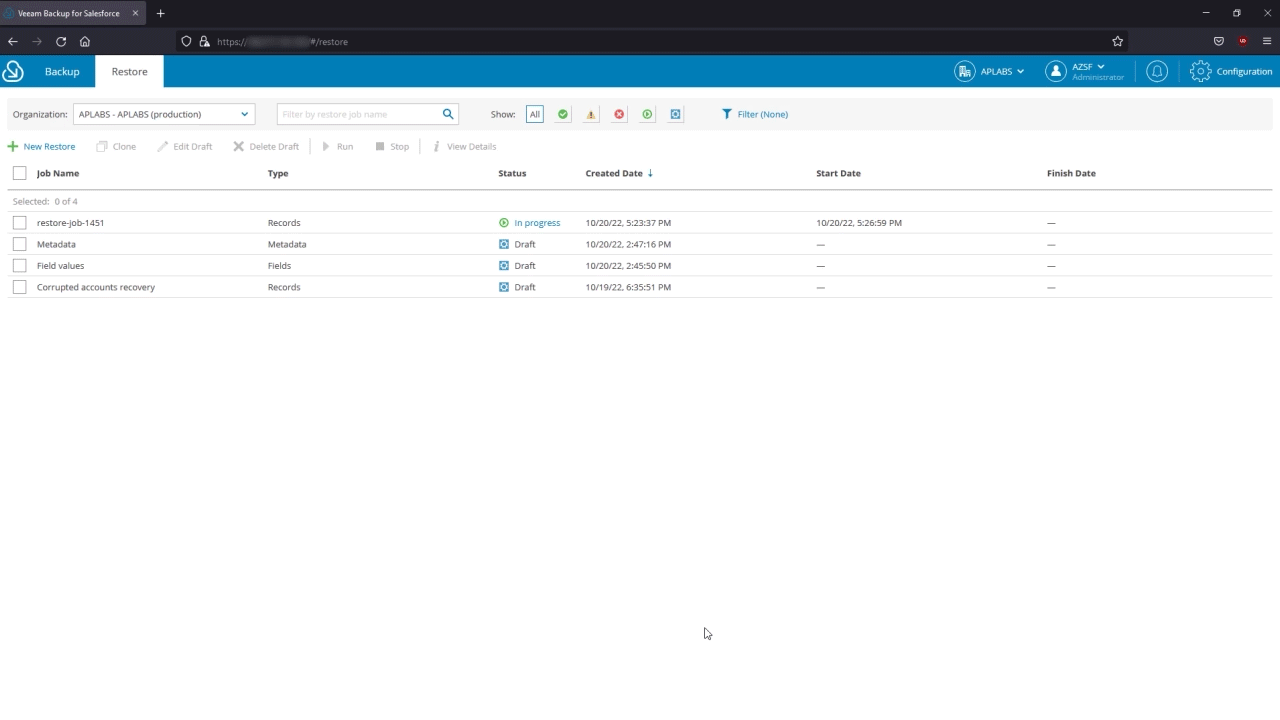Click the View Details toolbar button
This screenshot has width=1280, height=720.
[x=464, y=146]
